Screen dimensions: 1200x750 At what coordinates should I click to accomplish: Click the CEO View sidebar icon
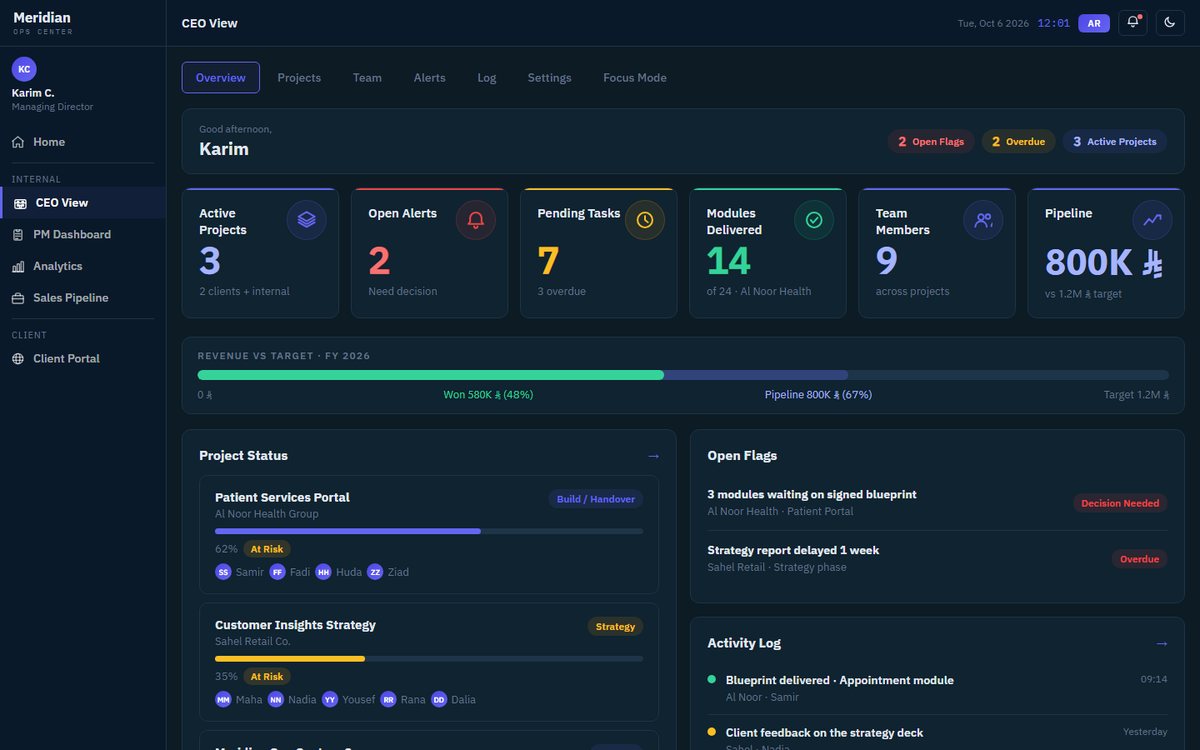(x=19, y=203)
